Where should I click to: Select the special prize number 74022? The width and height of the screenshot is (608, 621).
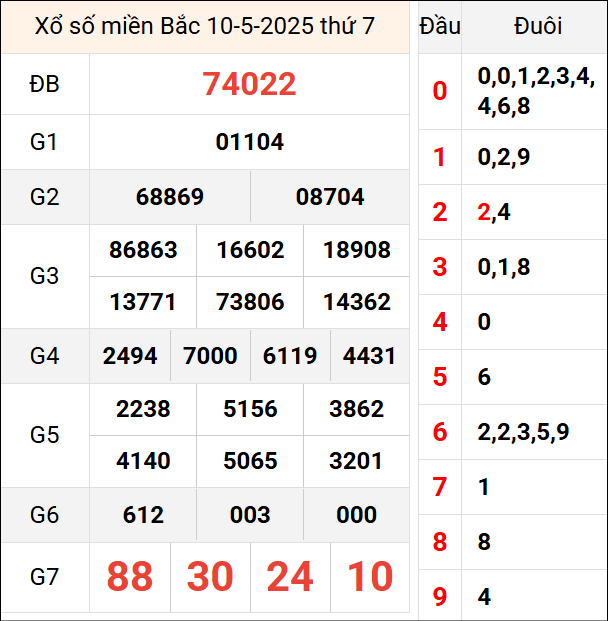249,84
